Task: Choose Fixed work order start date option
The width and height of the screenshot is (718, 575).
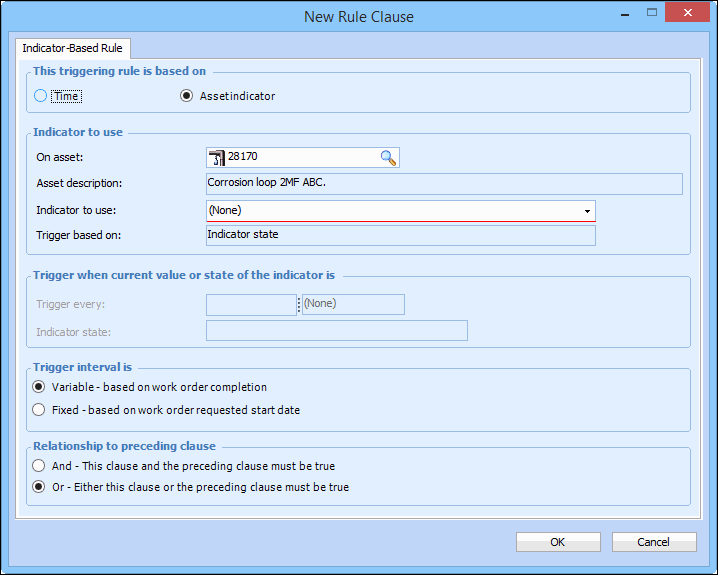Action: coord(39,409)
